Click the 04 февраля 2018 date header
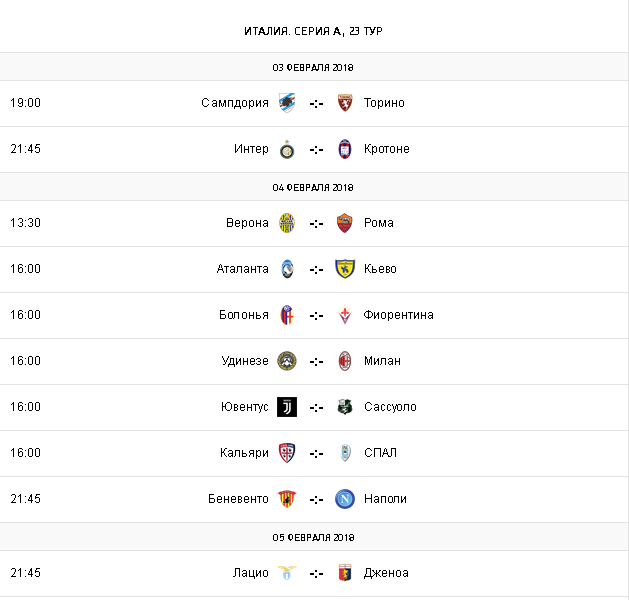This screenshot has width=629, height=600. (314, 187)
